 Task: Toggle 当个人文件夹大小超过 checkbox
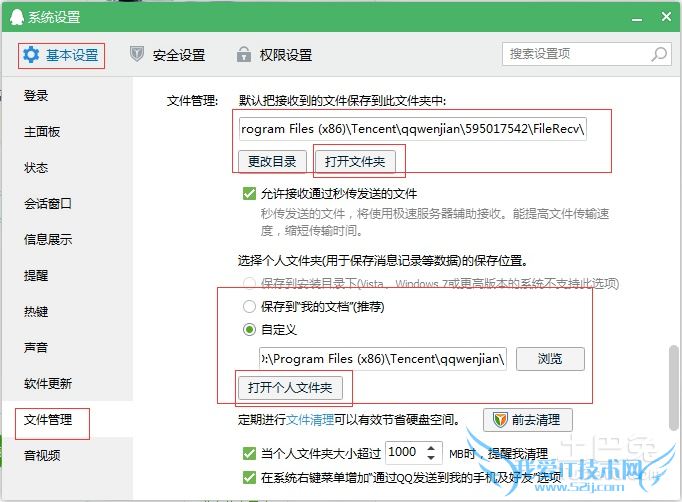[x=249, y=454]
